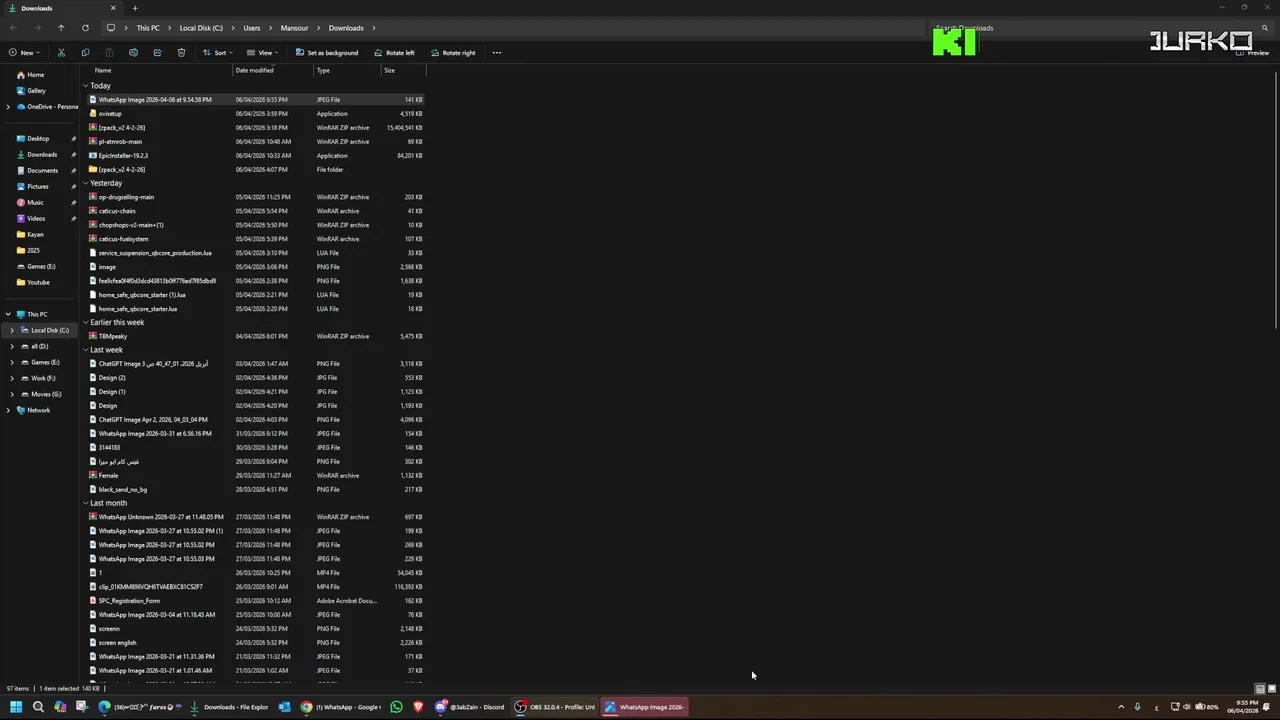The width and height of the screenshot is (1280, 720).
Task: Click Users in the address breadcrumb
Action: pos(251,28)
